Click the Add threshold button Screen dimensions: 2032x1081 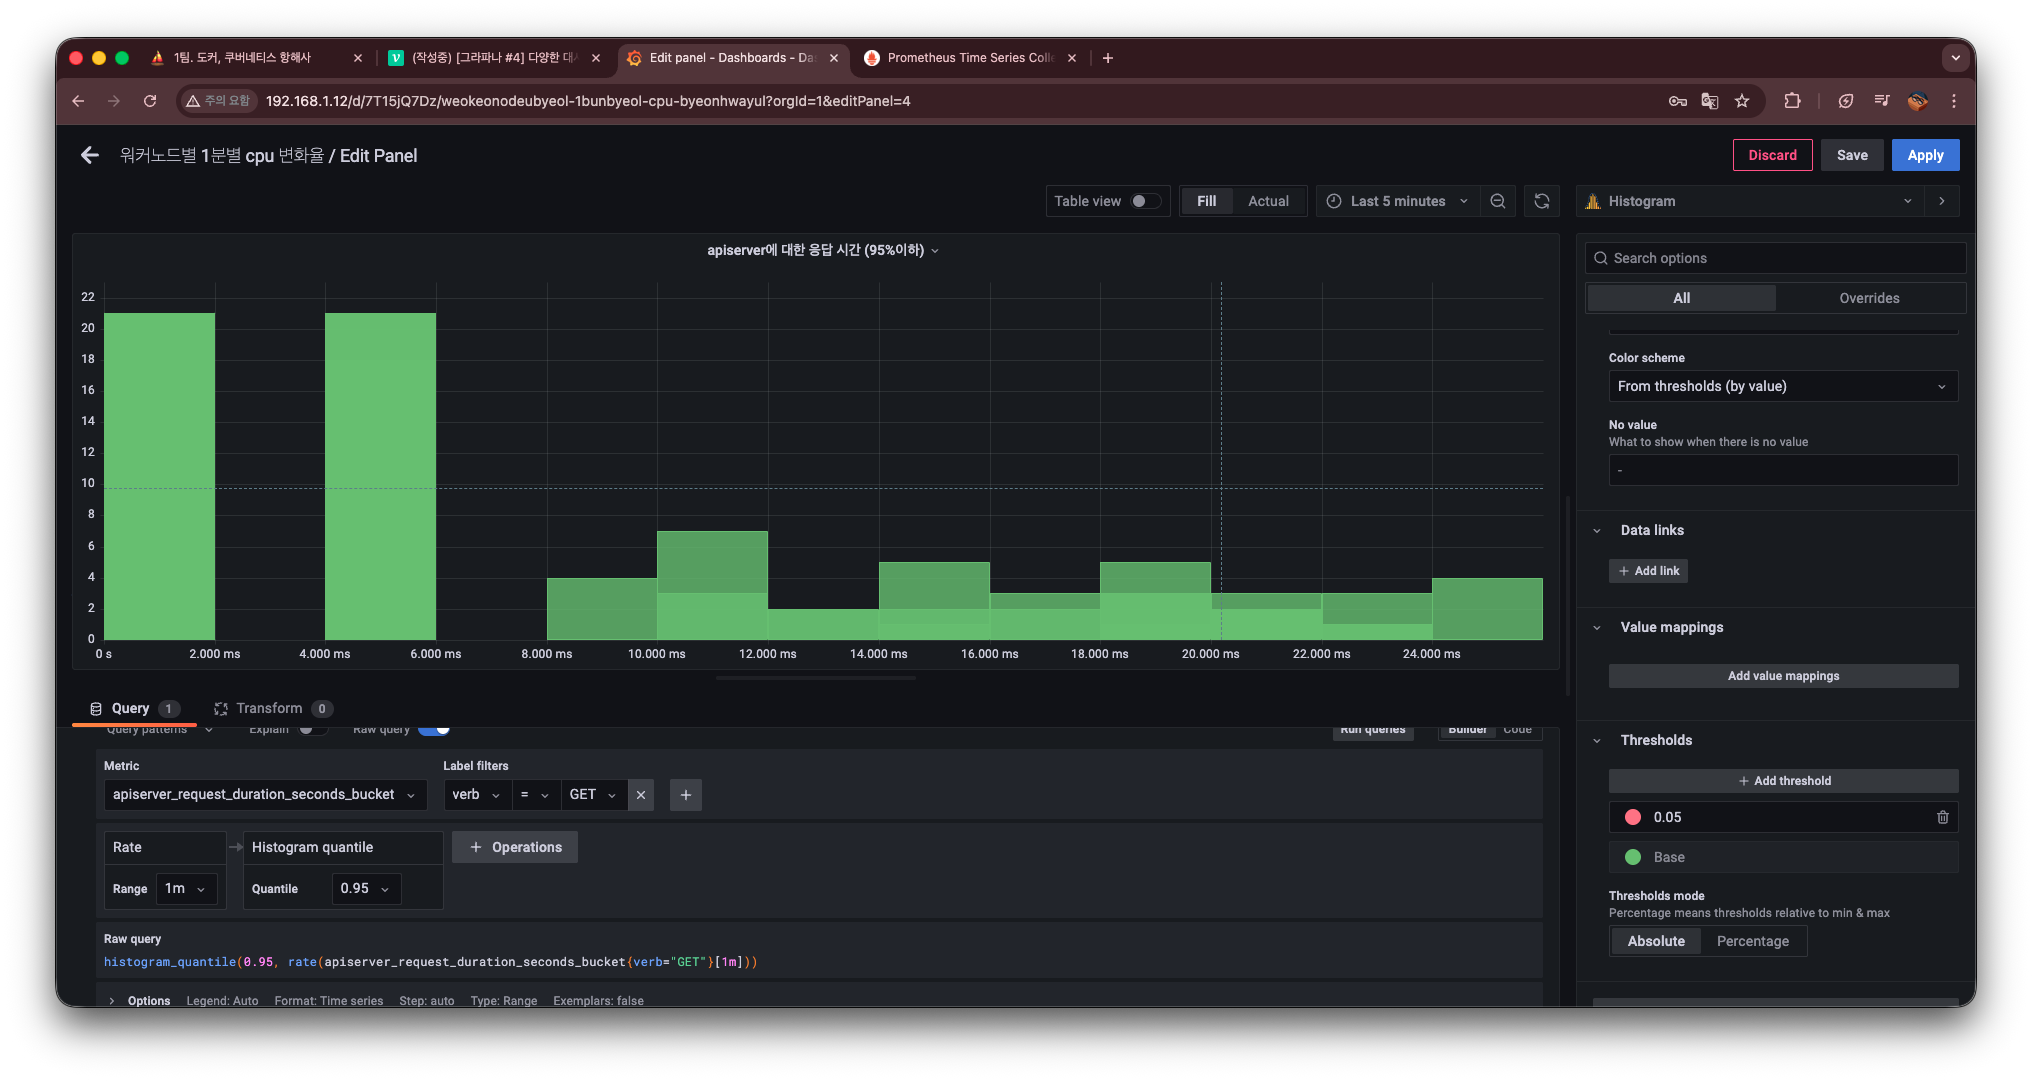click(1783, 781)
